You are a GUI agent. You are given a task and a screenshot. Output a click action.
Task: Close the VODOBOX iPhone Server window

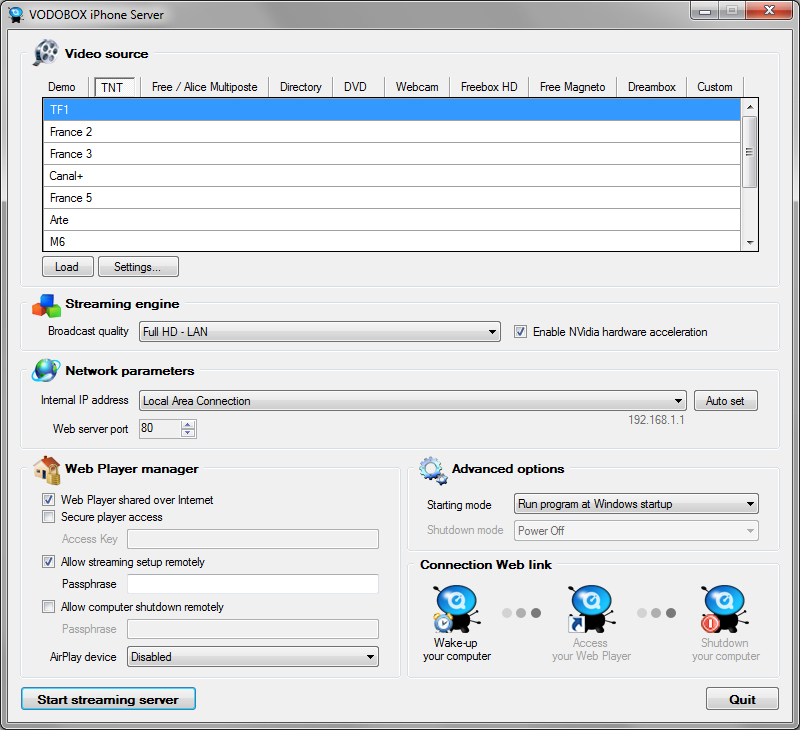click(x=769, y=10)
